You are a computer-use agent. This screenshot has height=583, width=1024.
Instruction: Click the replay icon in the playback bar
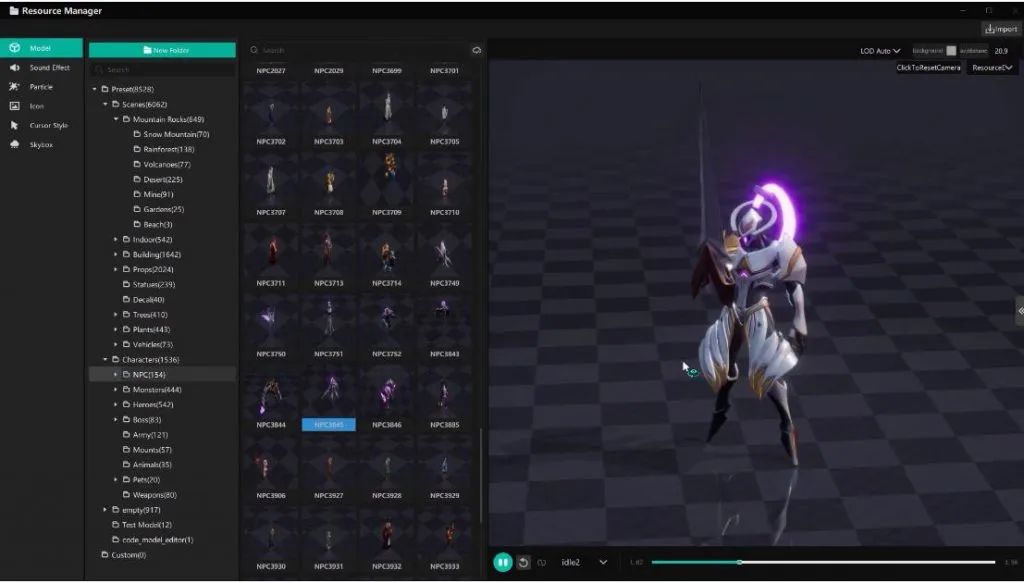[x=522, y=563]
